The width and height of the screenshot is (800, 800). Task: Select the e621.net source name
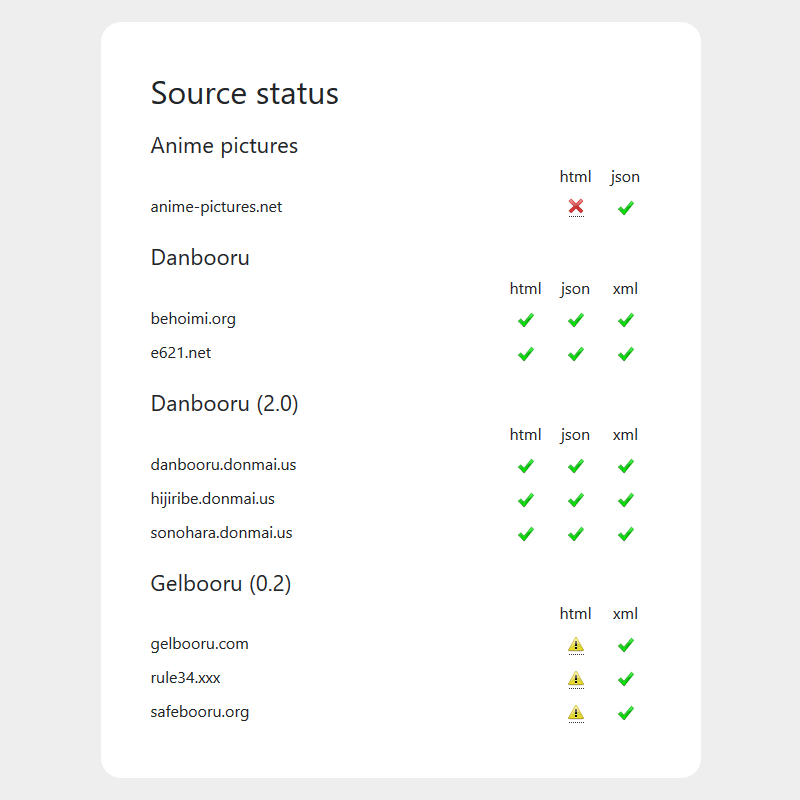tap(181, 353)
